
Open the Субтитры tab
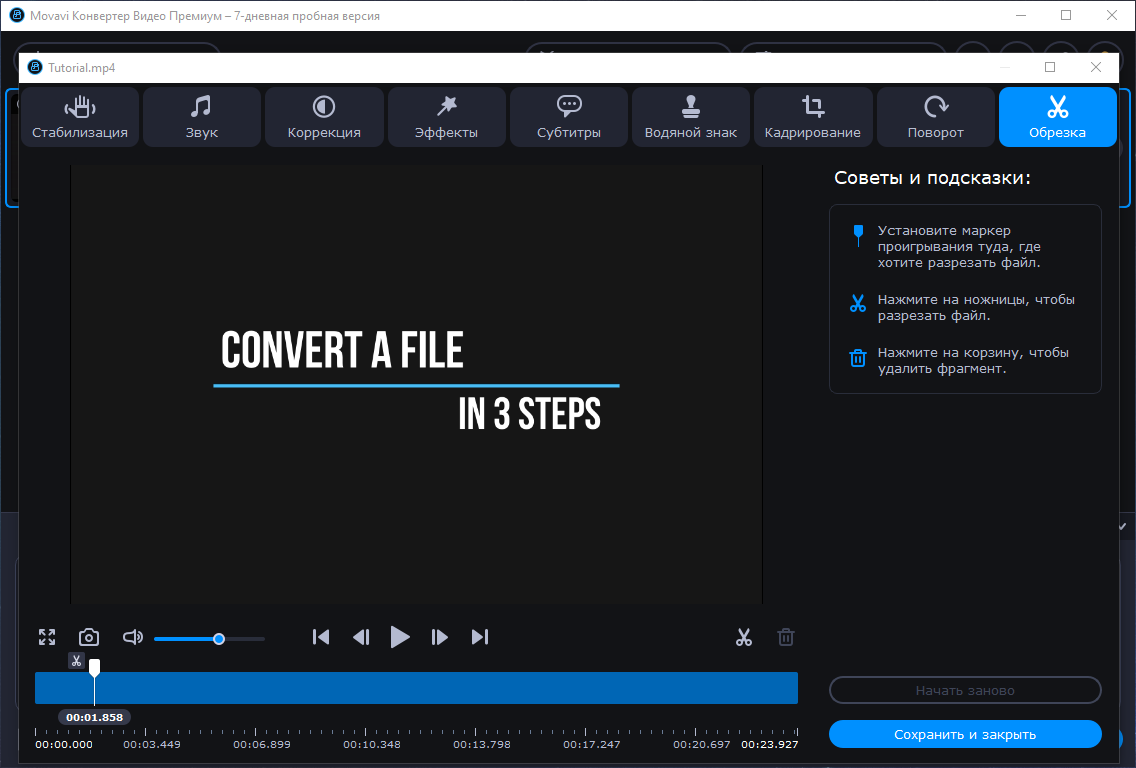coord(569,117)
